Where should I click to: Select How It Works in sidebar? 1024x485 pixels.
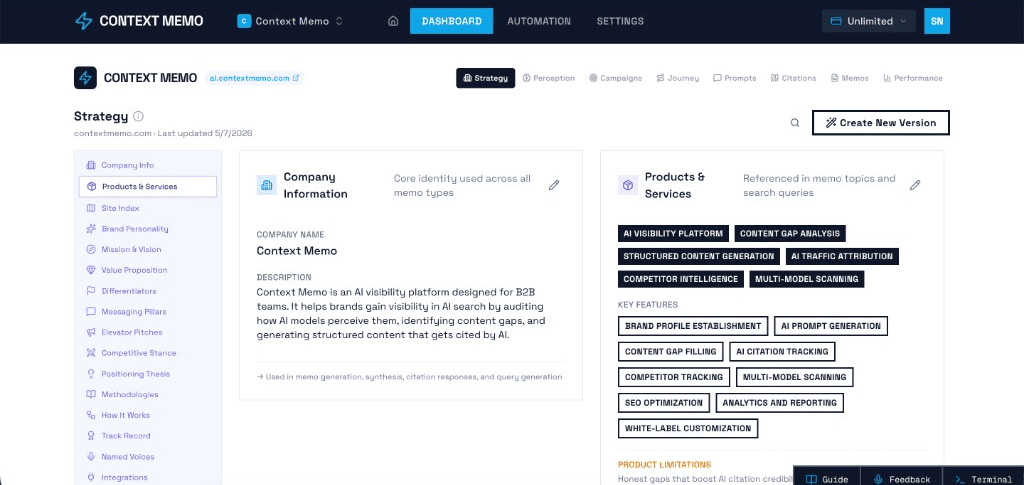pyautogui.click(x=148, y=415)
